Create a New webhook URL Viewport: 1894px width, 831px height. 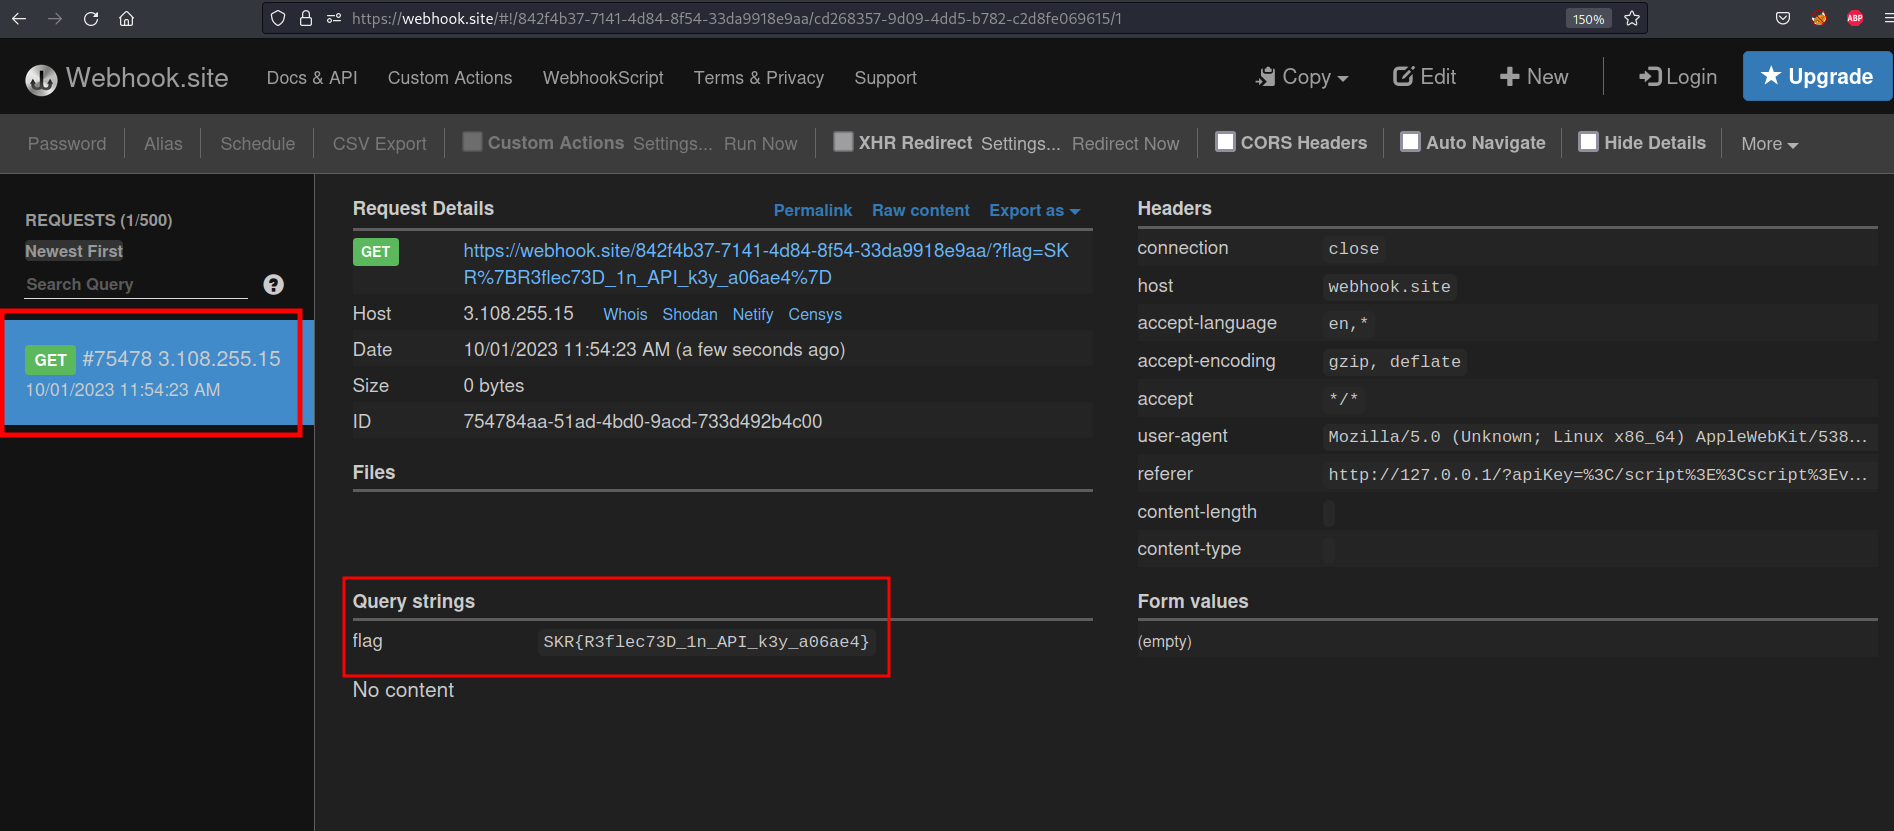[x=1534, y=77]
